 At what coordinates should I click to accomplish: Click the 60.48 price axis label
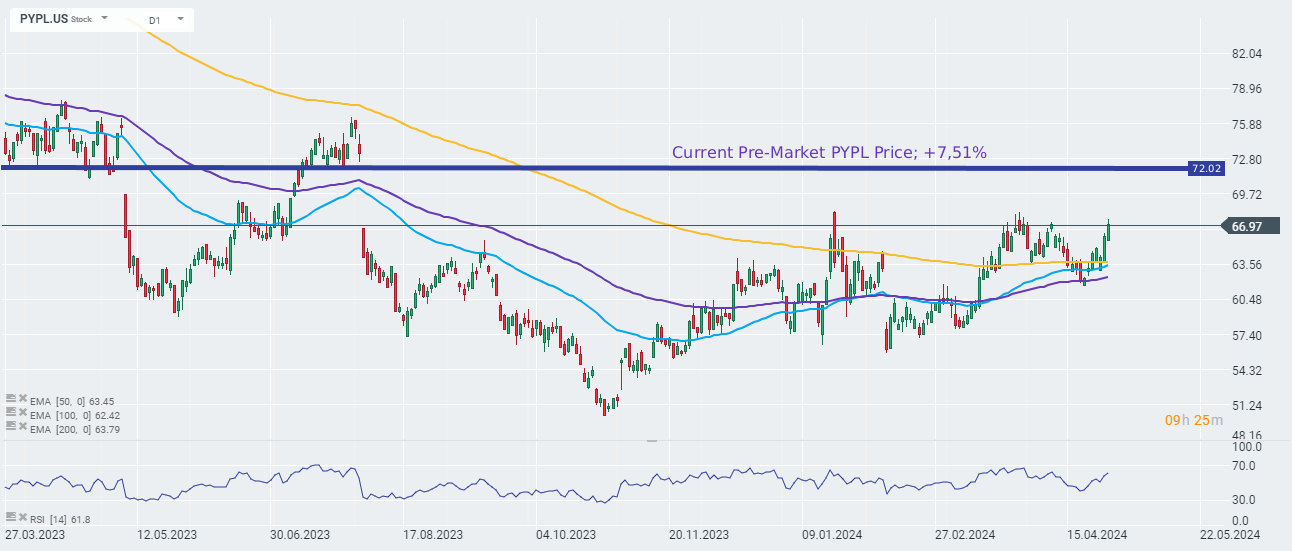pos(1247,300)
